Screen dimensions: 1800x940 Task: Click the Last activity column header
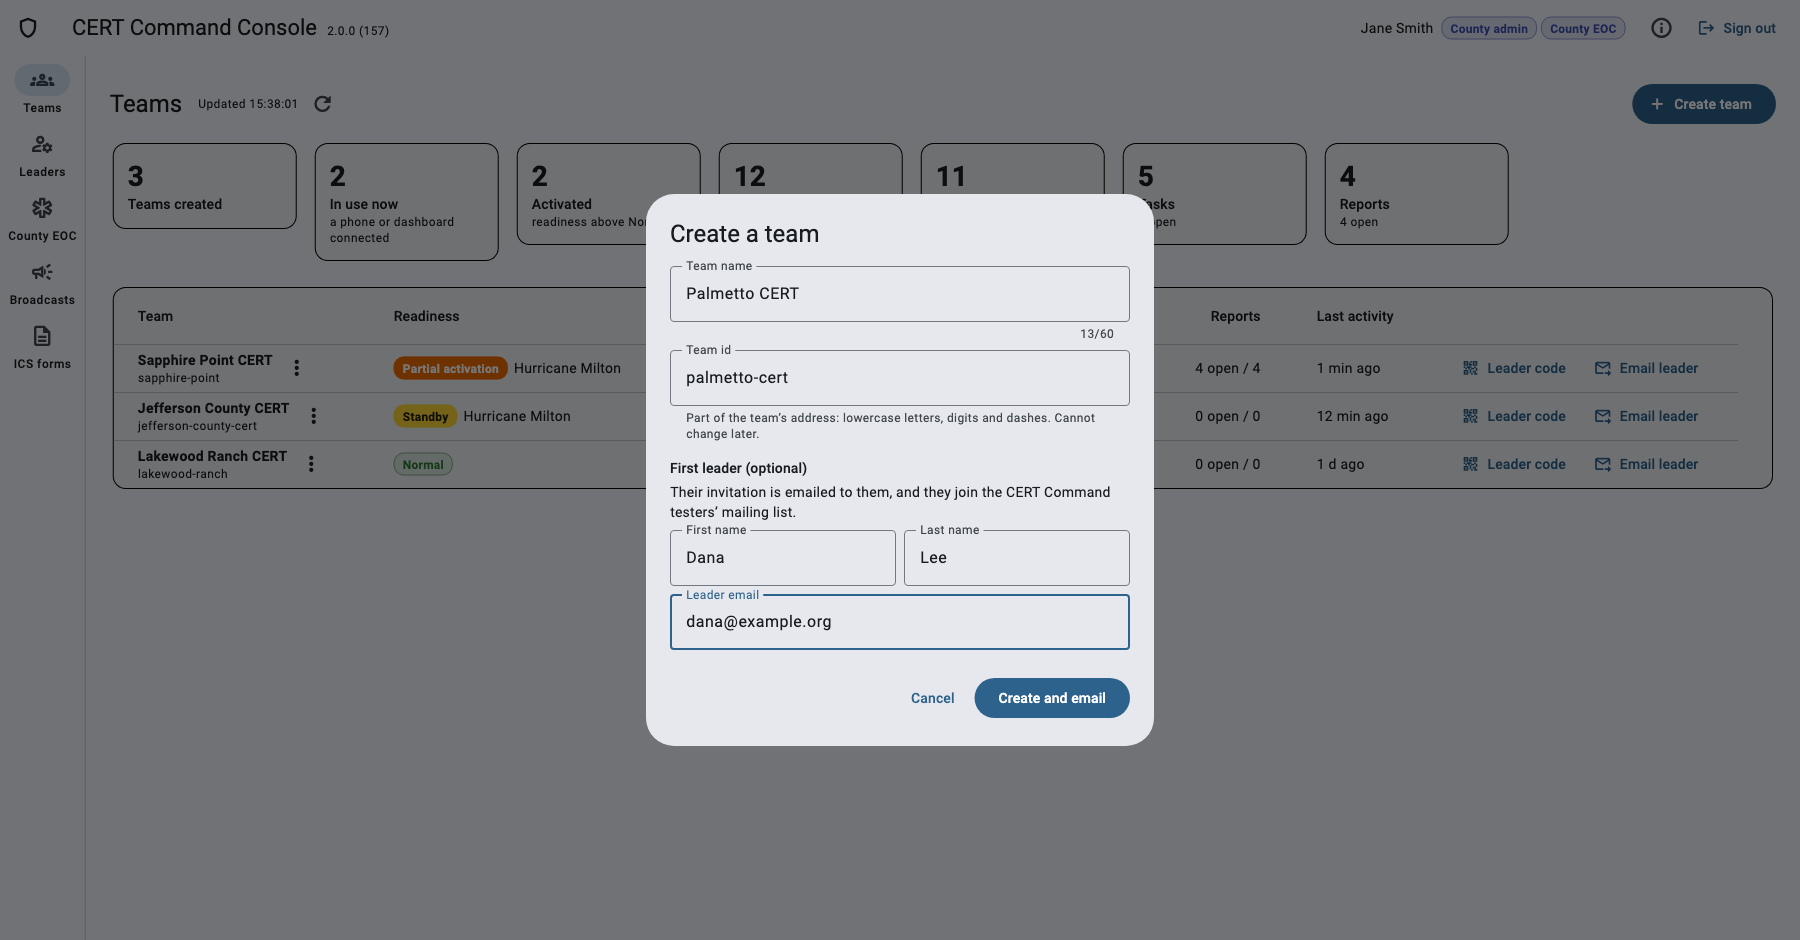(1354, 316)
